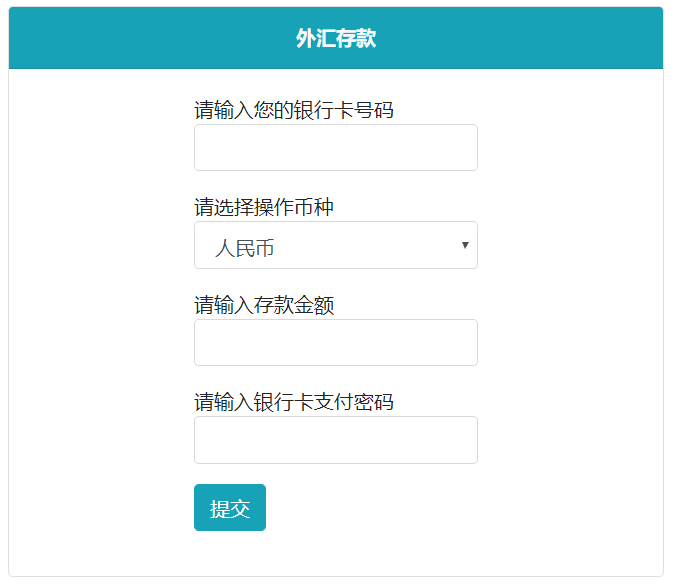Click the dropdown arrow beside 人民币
This screenshot has height=587, width=675.
[x=465, y=246]
